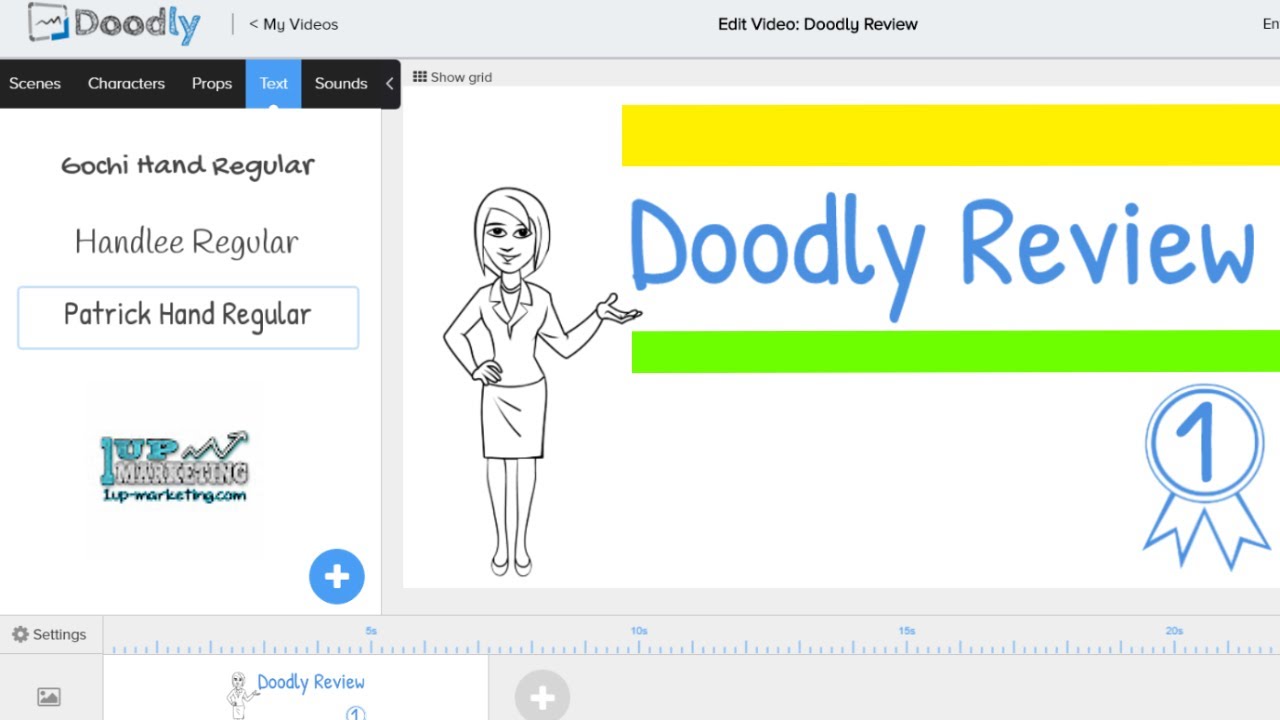Screen dimensions: 1280x720
Task: Click the image icon in timeline row
Action: pos(48,697)
